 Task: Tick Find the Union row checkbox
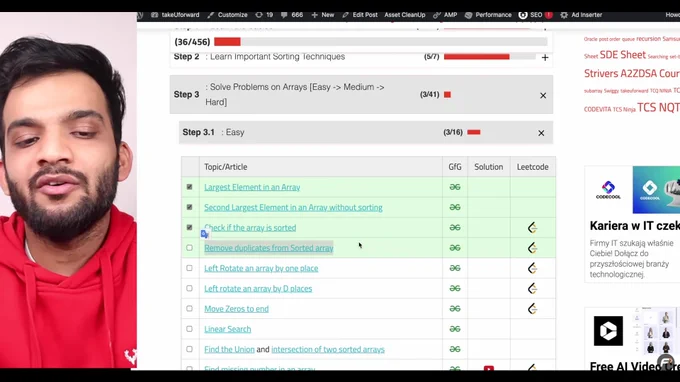click(190, 349)
